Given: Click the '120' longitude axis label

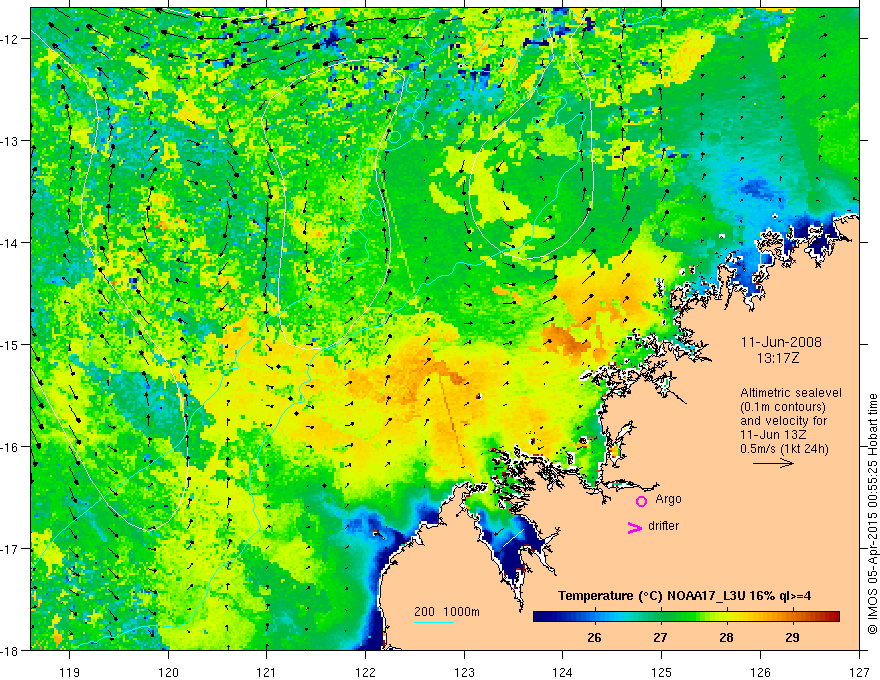Looking at the screenshot, I should (168, 672).
